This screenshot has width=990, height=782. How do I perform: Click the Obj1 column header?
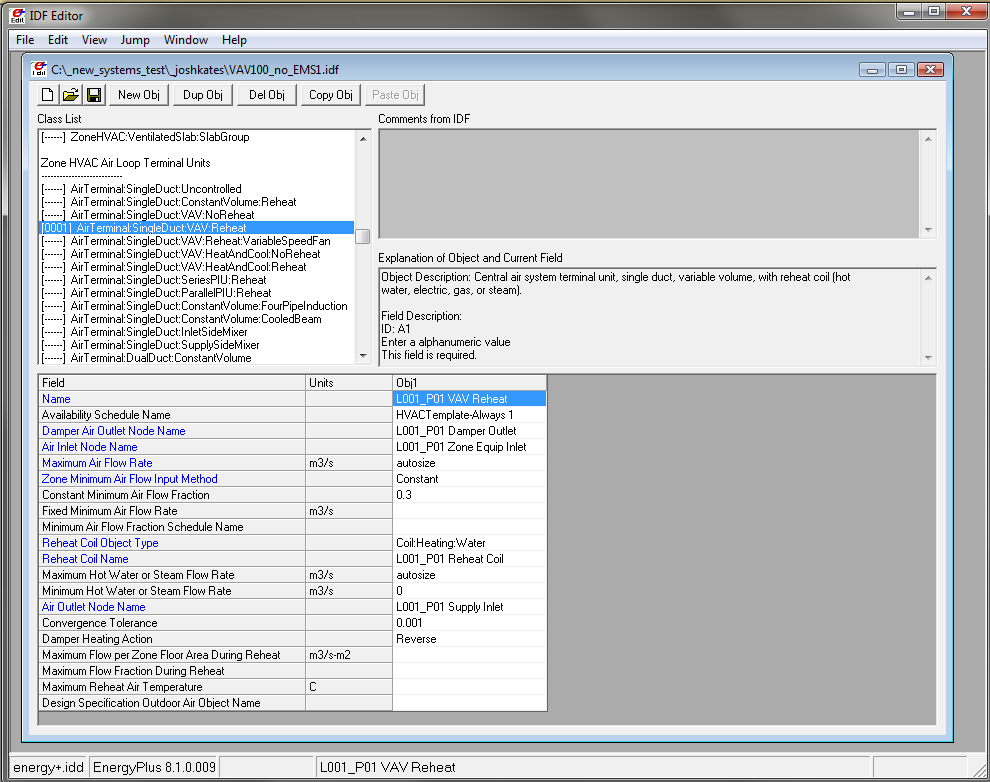point(469,382)
